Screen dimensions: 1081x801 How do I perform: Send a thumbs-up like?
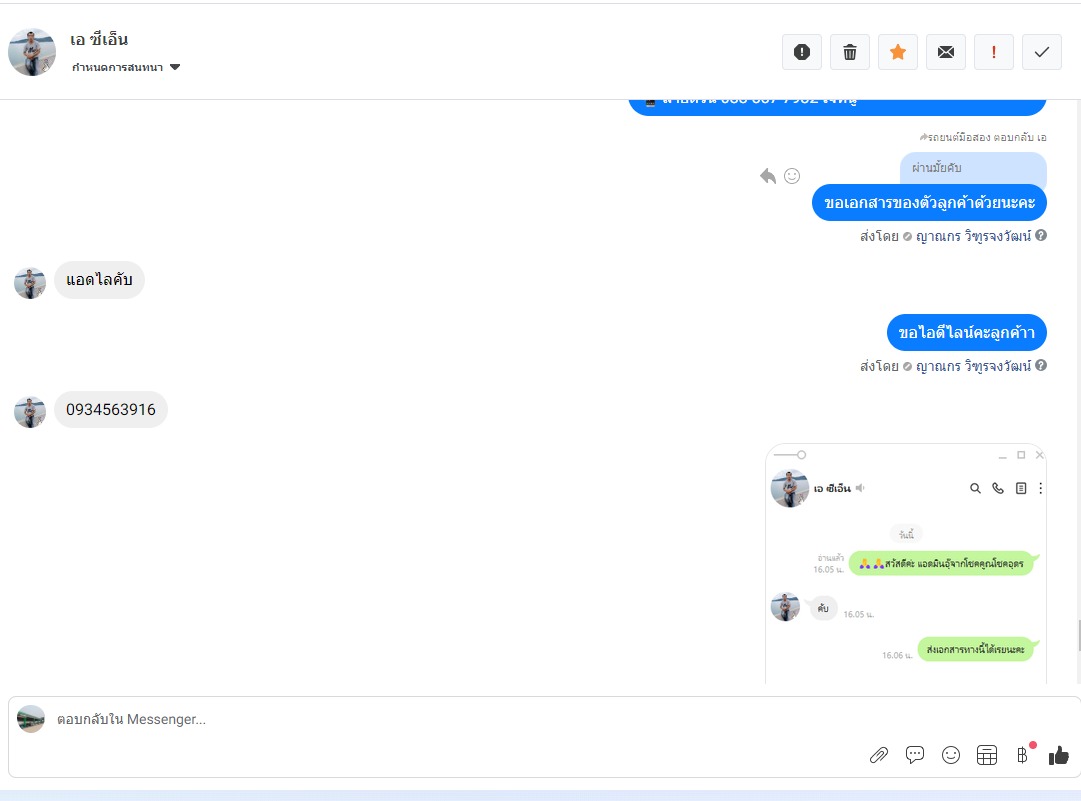point(1058,756)
